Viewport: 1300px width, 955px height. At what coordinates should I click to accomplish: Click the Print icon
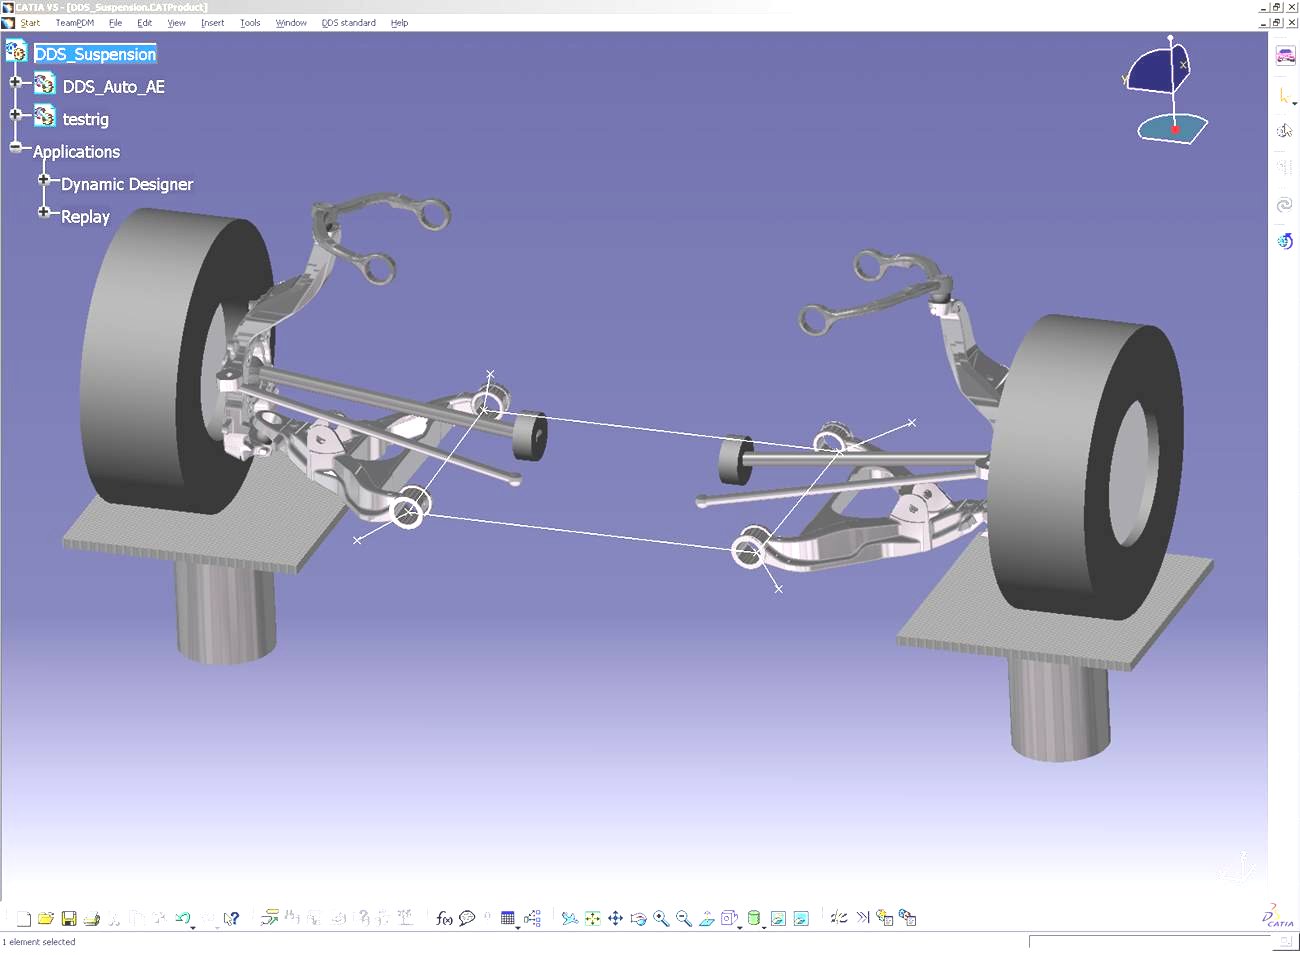click(92, 918)
